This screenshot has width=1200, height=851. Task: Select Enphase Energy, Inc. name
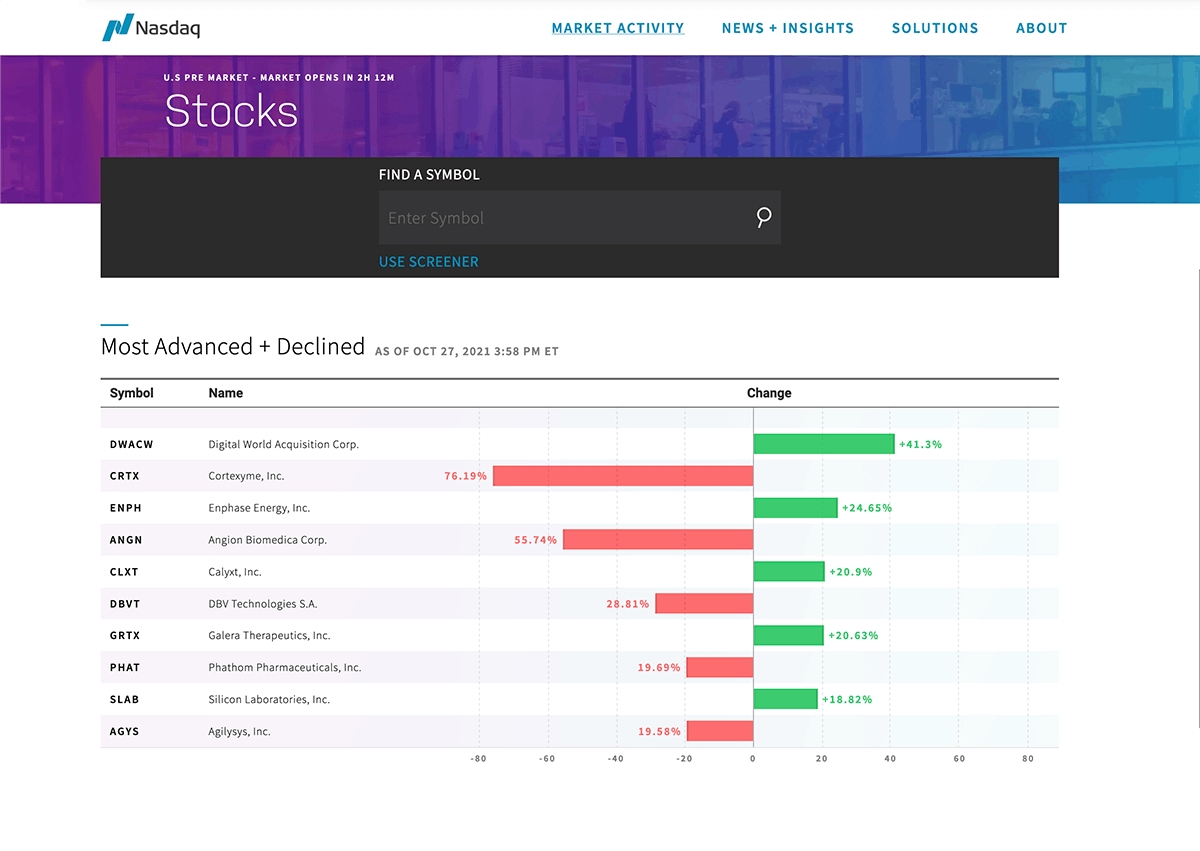[x=259, y=508]
